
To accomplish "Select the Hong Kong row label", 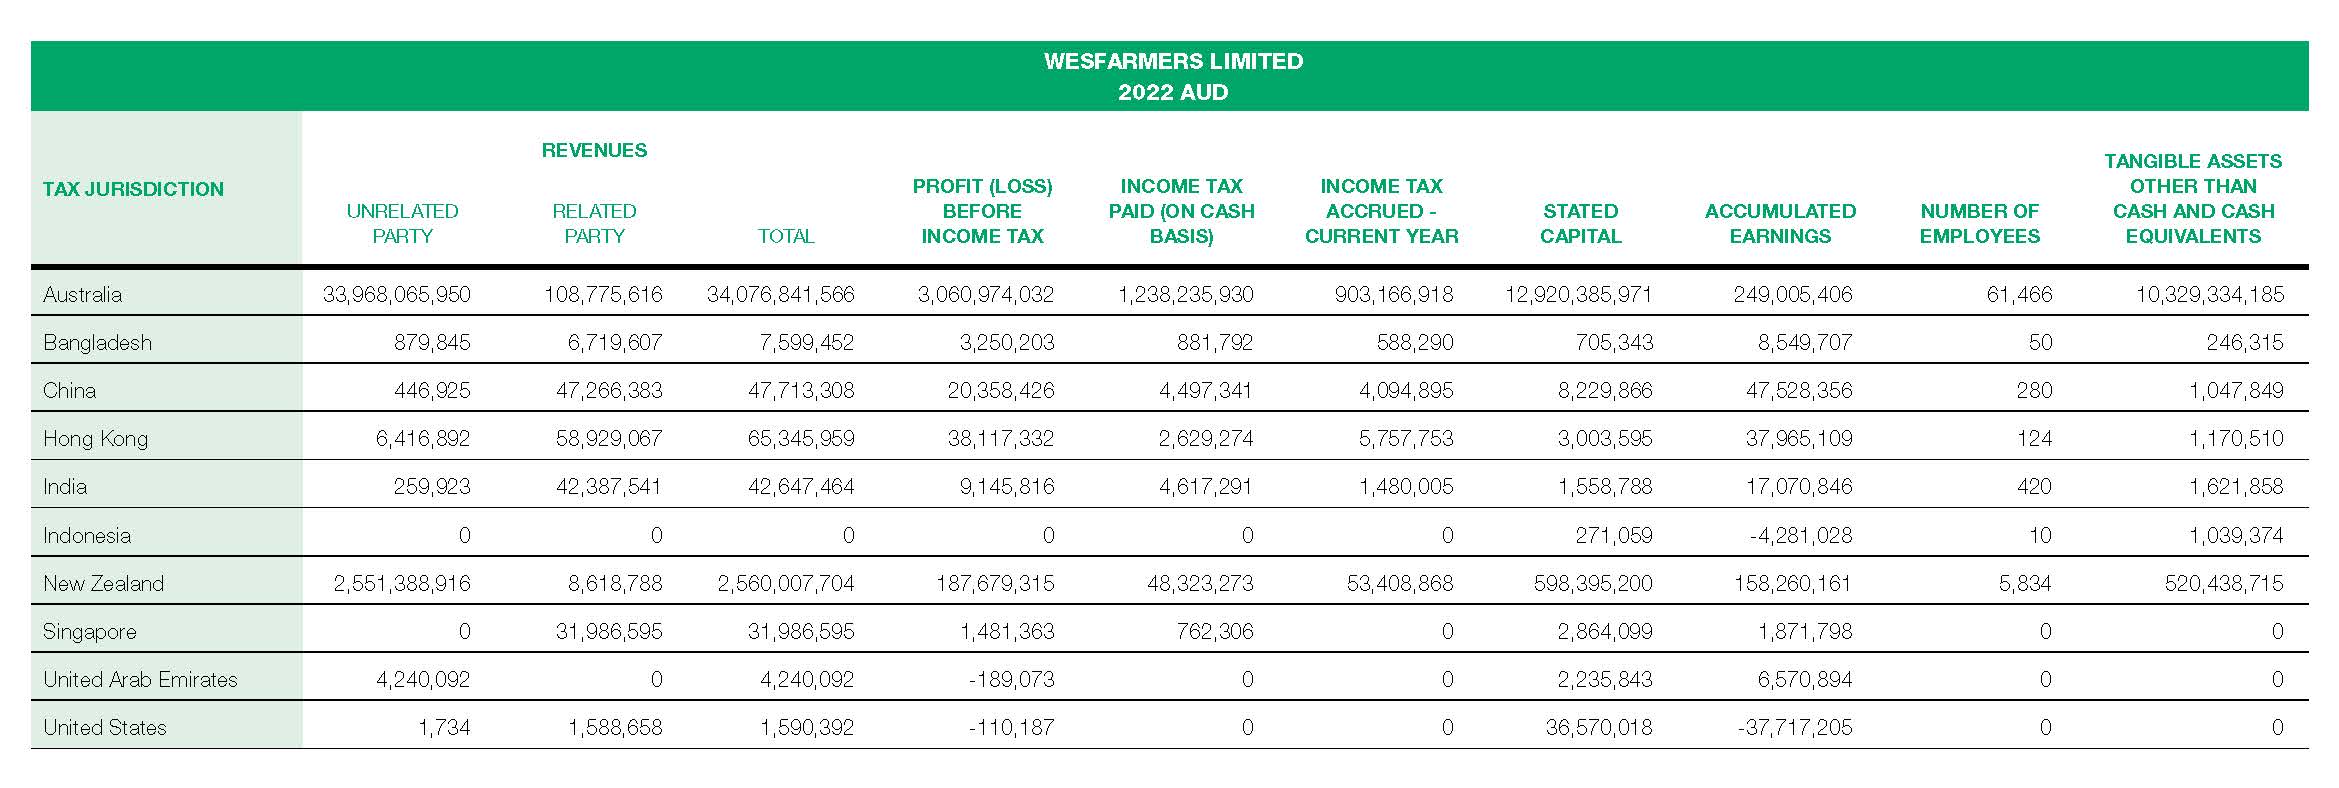I will (95, 438).
